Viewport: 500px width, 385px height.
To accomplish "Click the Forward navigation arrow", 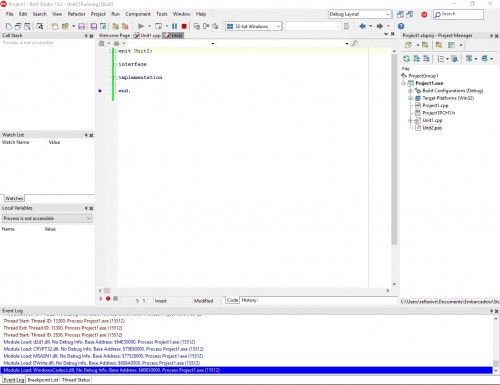I will [x=380, y=26].
